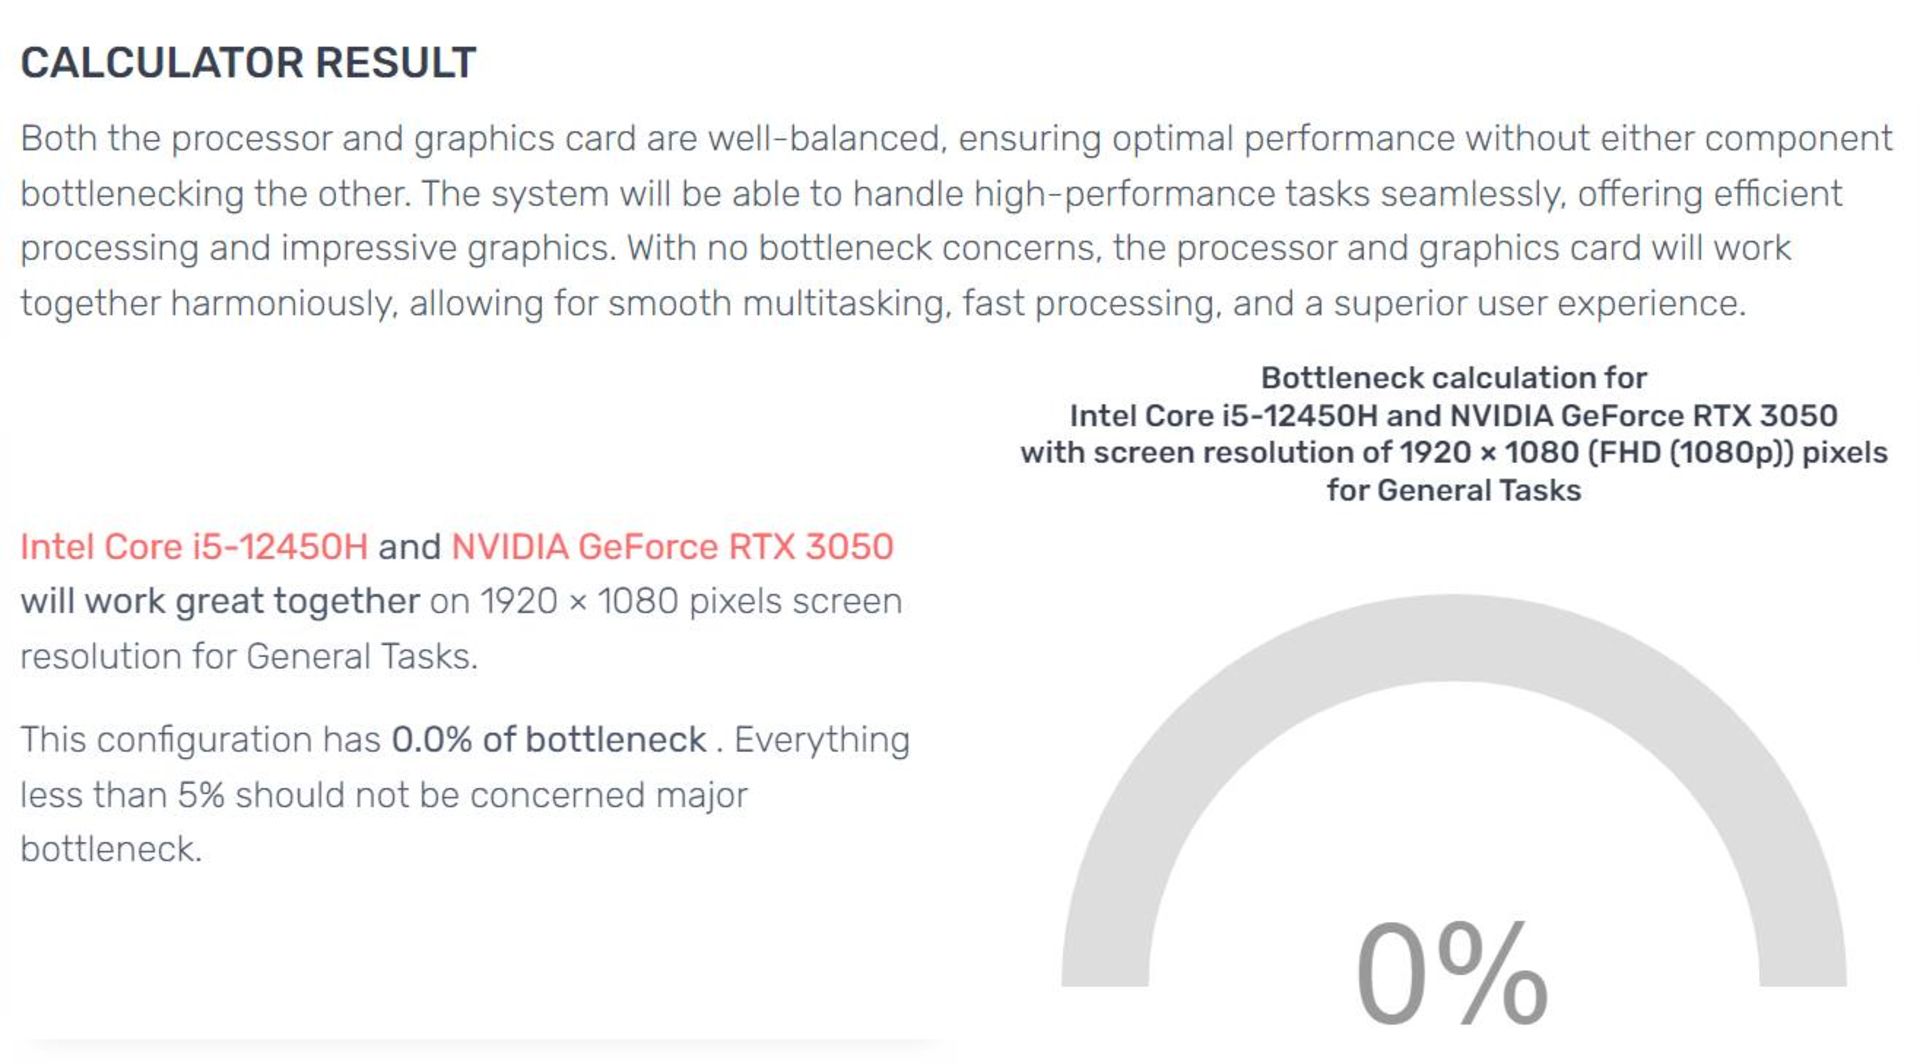Screen dimensions: 1920x1064
Task: Click the left end of the gauge arc
Action: pyautogui.click(x=1105, y=960)
